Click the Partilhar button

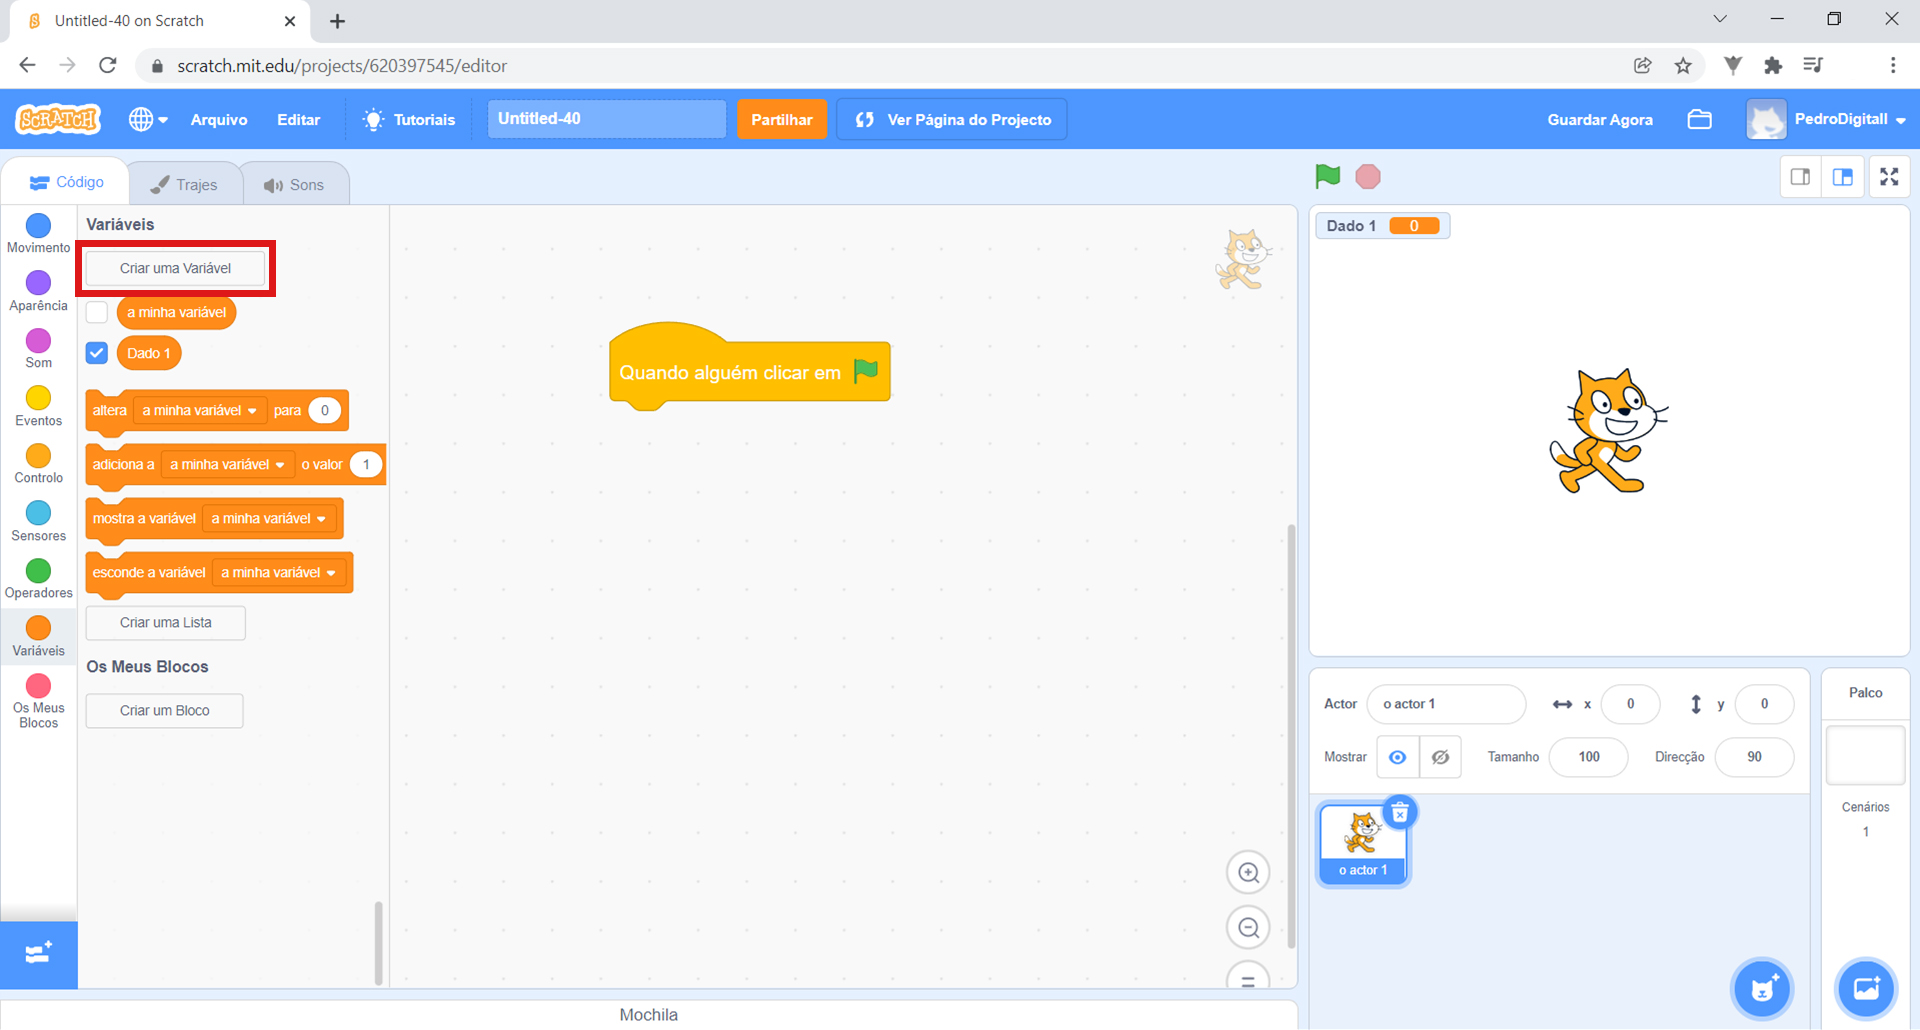pyautogui.click(x=782, y=119)
